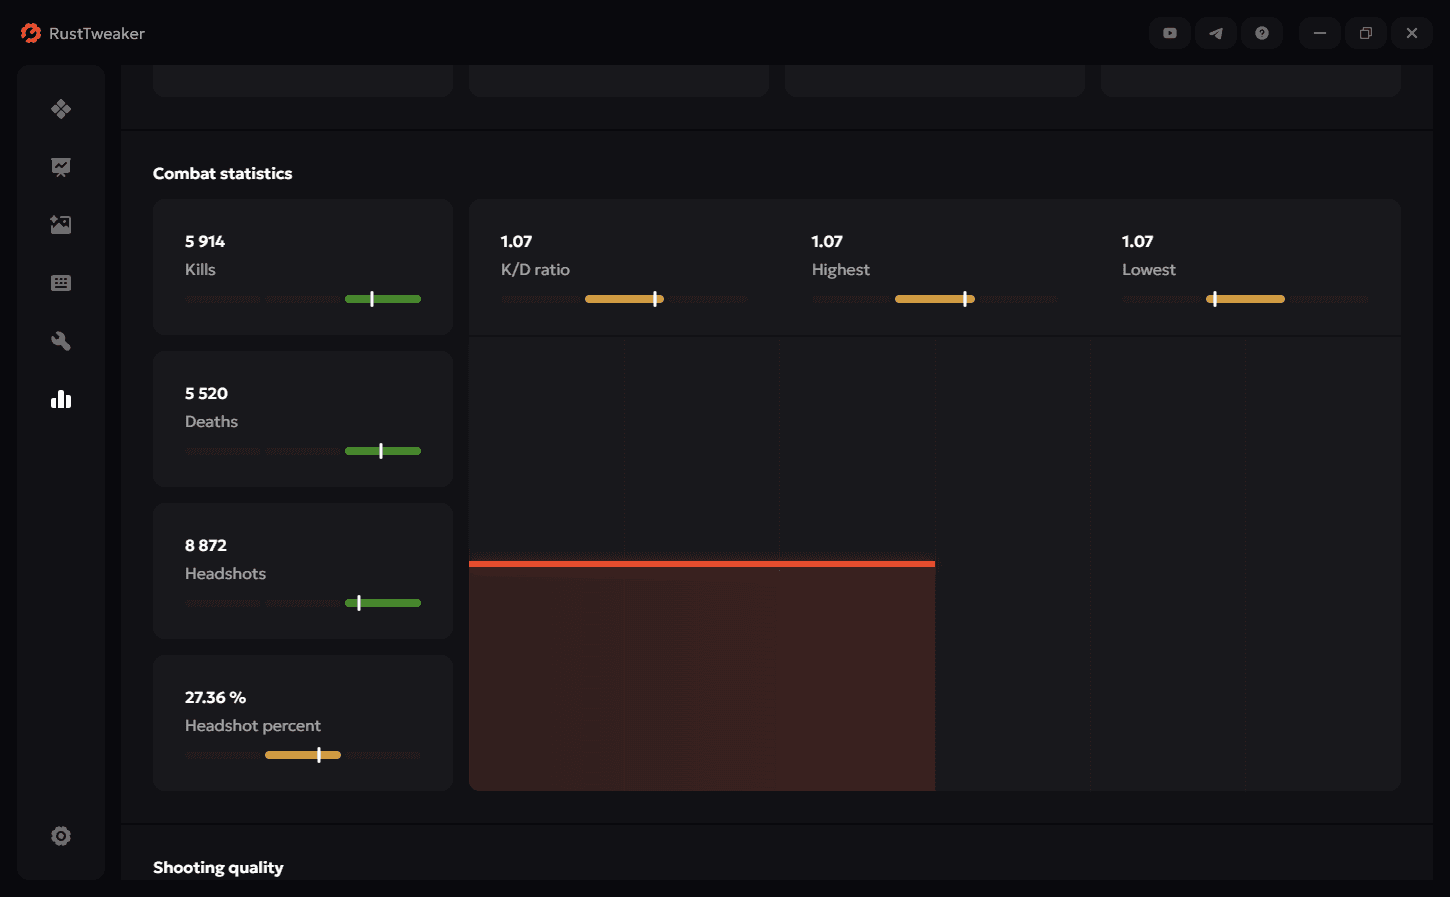The height and width of the screenshot is (897, 1450).
Task: Open the four-diamond sidebar section
Action: 61,109
